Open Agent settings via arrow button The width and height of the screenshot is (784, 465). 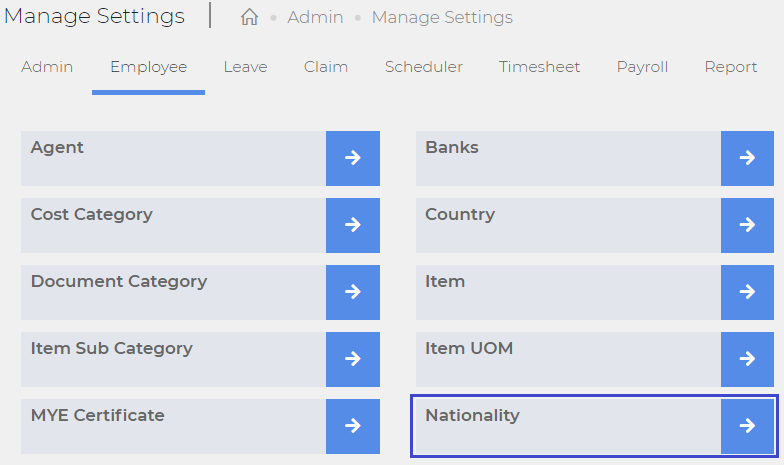point(353,158)
